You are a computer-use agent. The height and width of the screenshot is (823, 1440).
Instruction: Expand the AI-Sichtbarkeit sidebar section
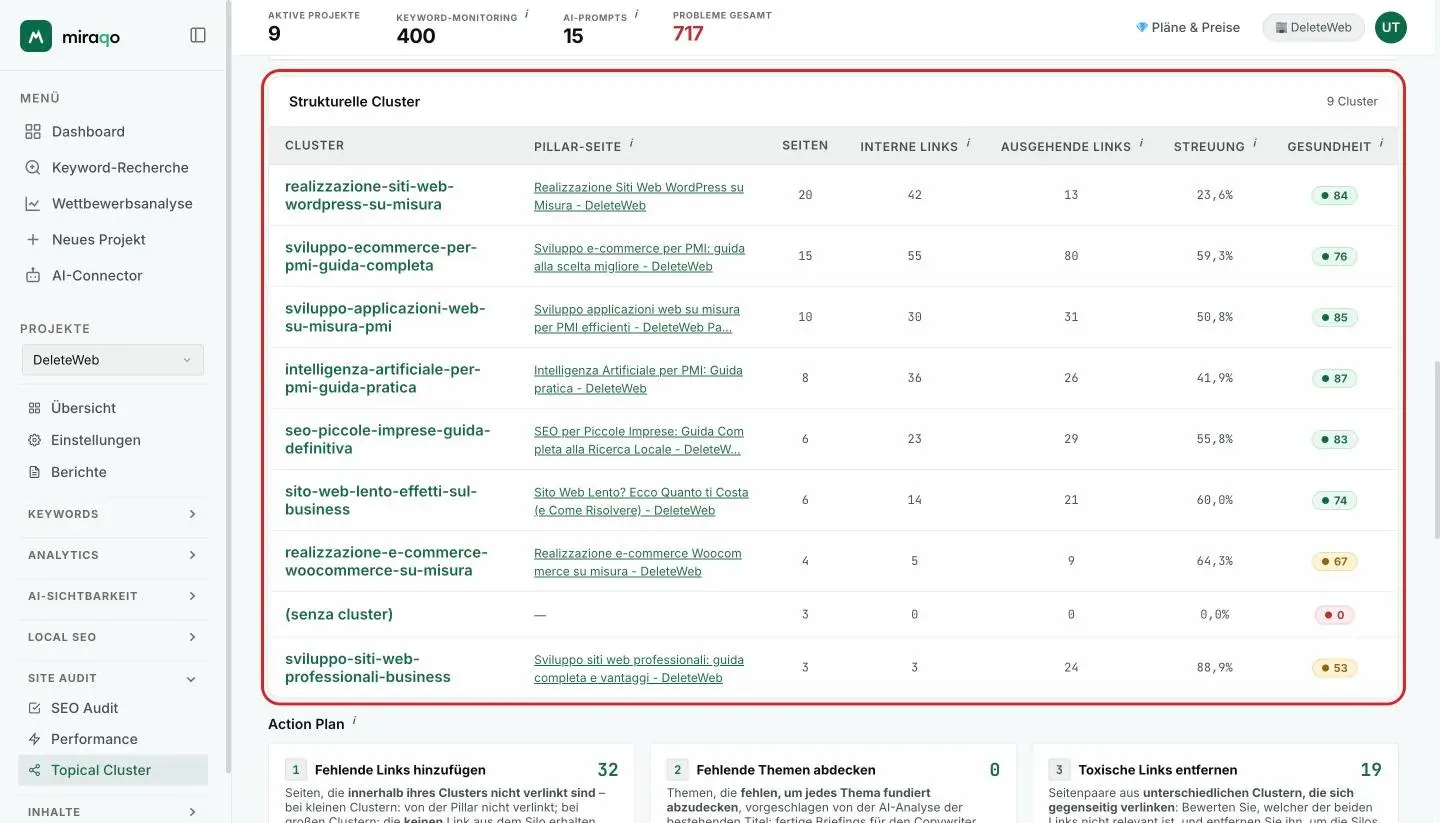pos(113,596)
